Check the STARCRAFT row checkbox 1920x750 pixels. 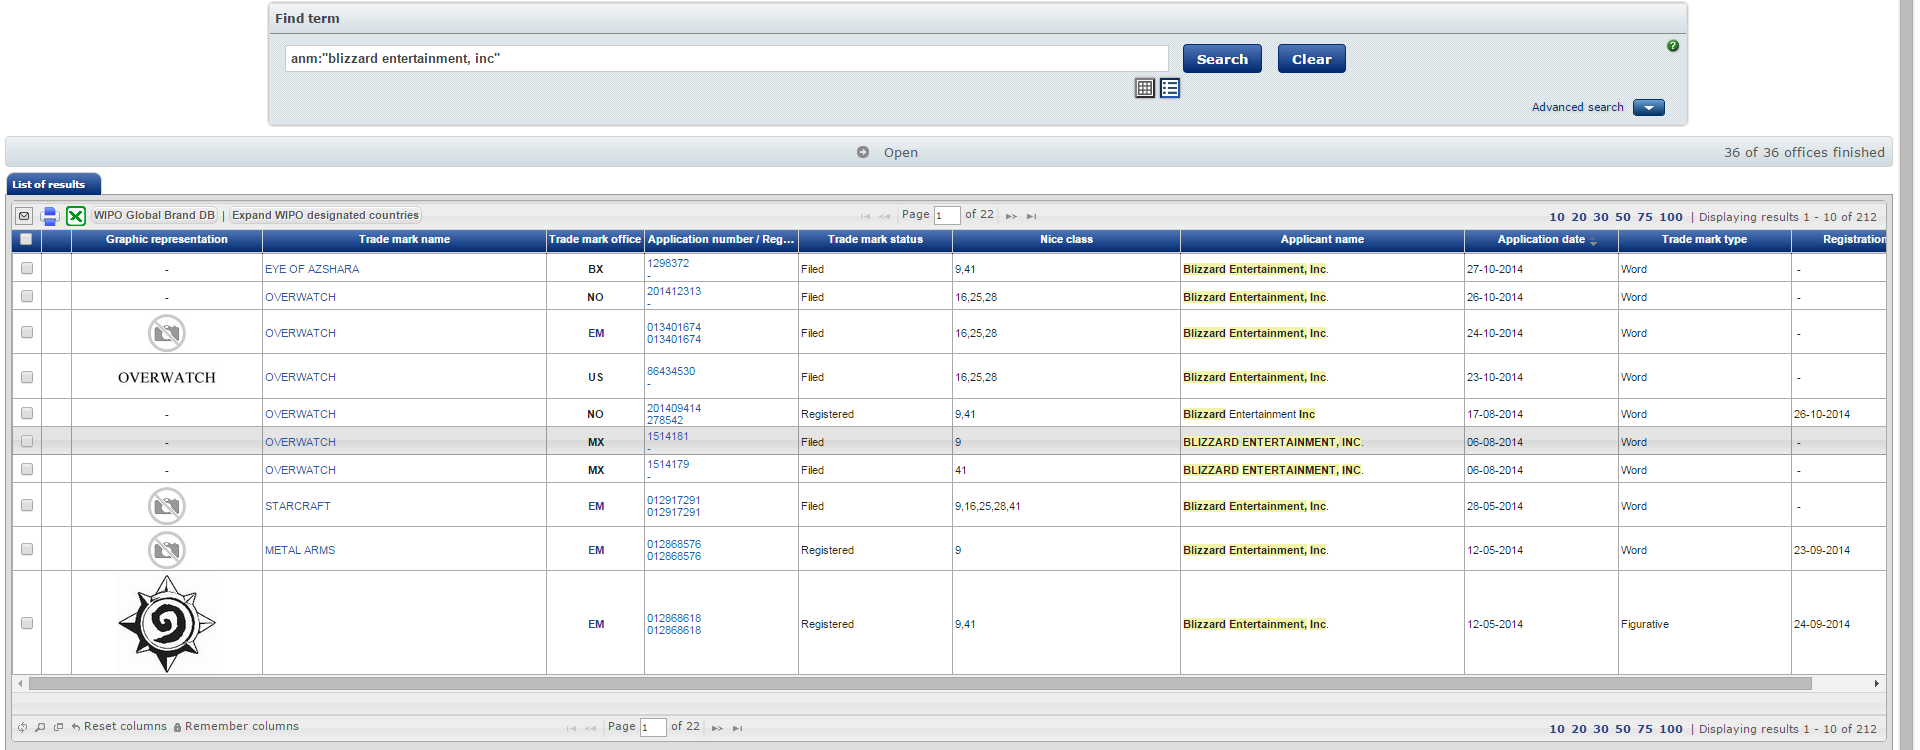pos(27,505)
